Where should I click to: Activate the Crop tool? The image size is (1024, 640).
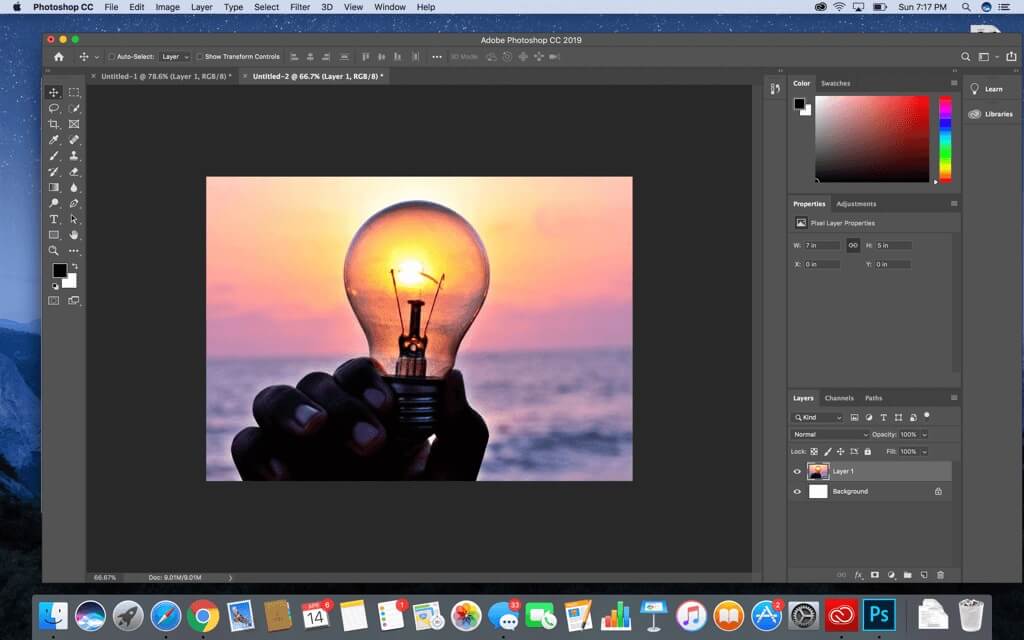click(53, 124)
